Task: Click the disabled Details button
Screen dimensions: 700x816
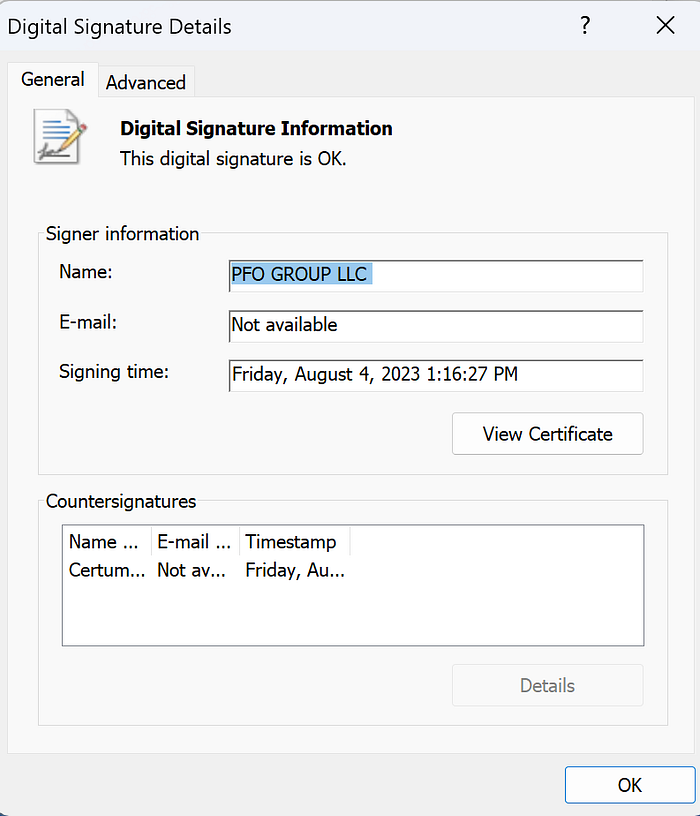Action: [547, 685]
